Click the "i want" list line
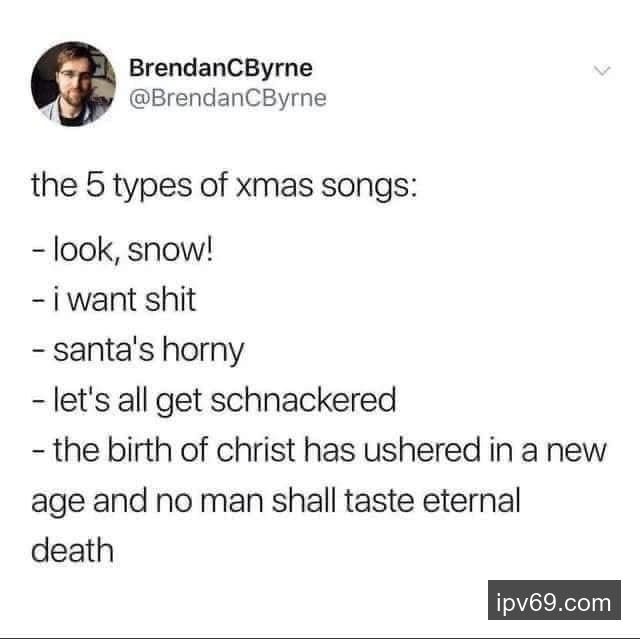Screen dimensions: 640x639 click(x=114, y=300)
